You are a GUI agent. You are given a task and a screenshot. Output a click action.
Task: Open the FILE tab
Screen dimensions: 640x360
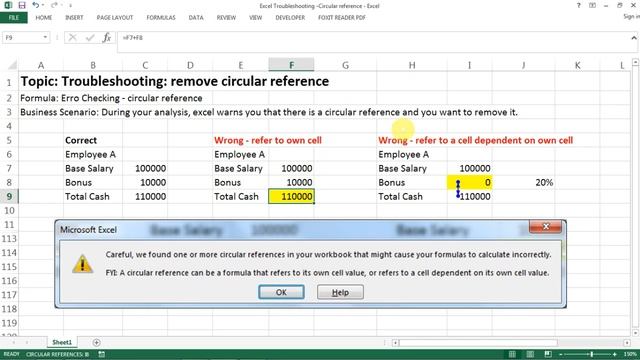point(14,18)
